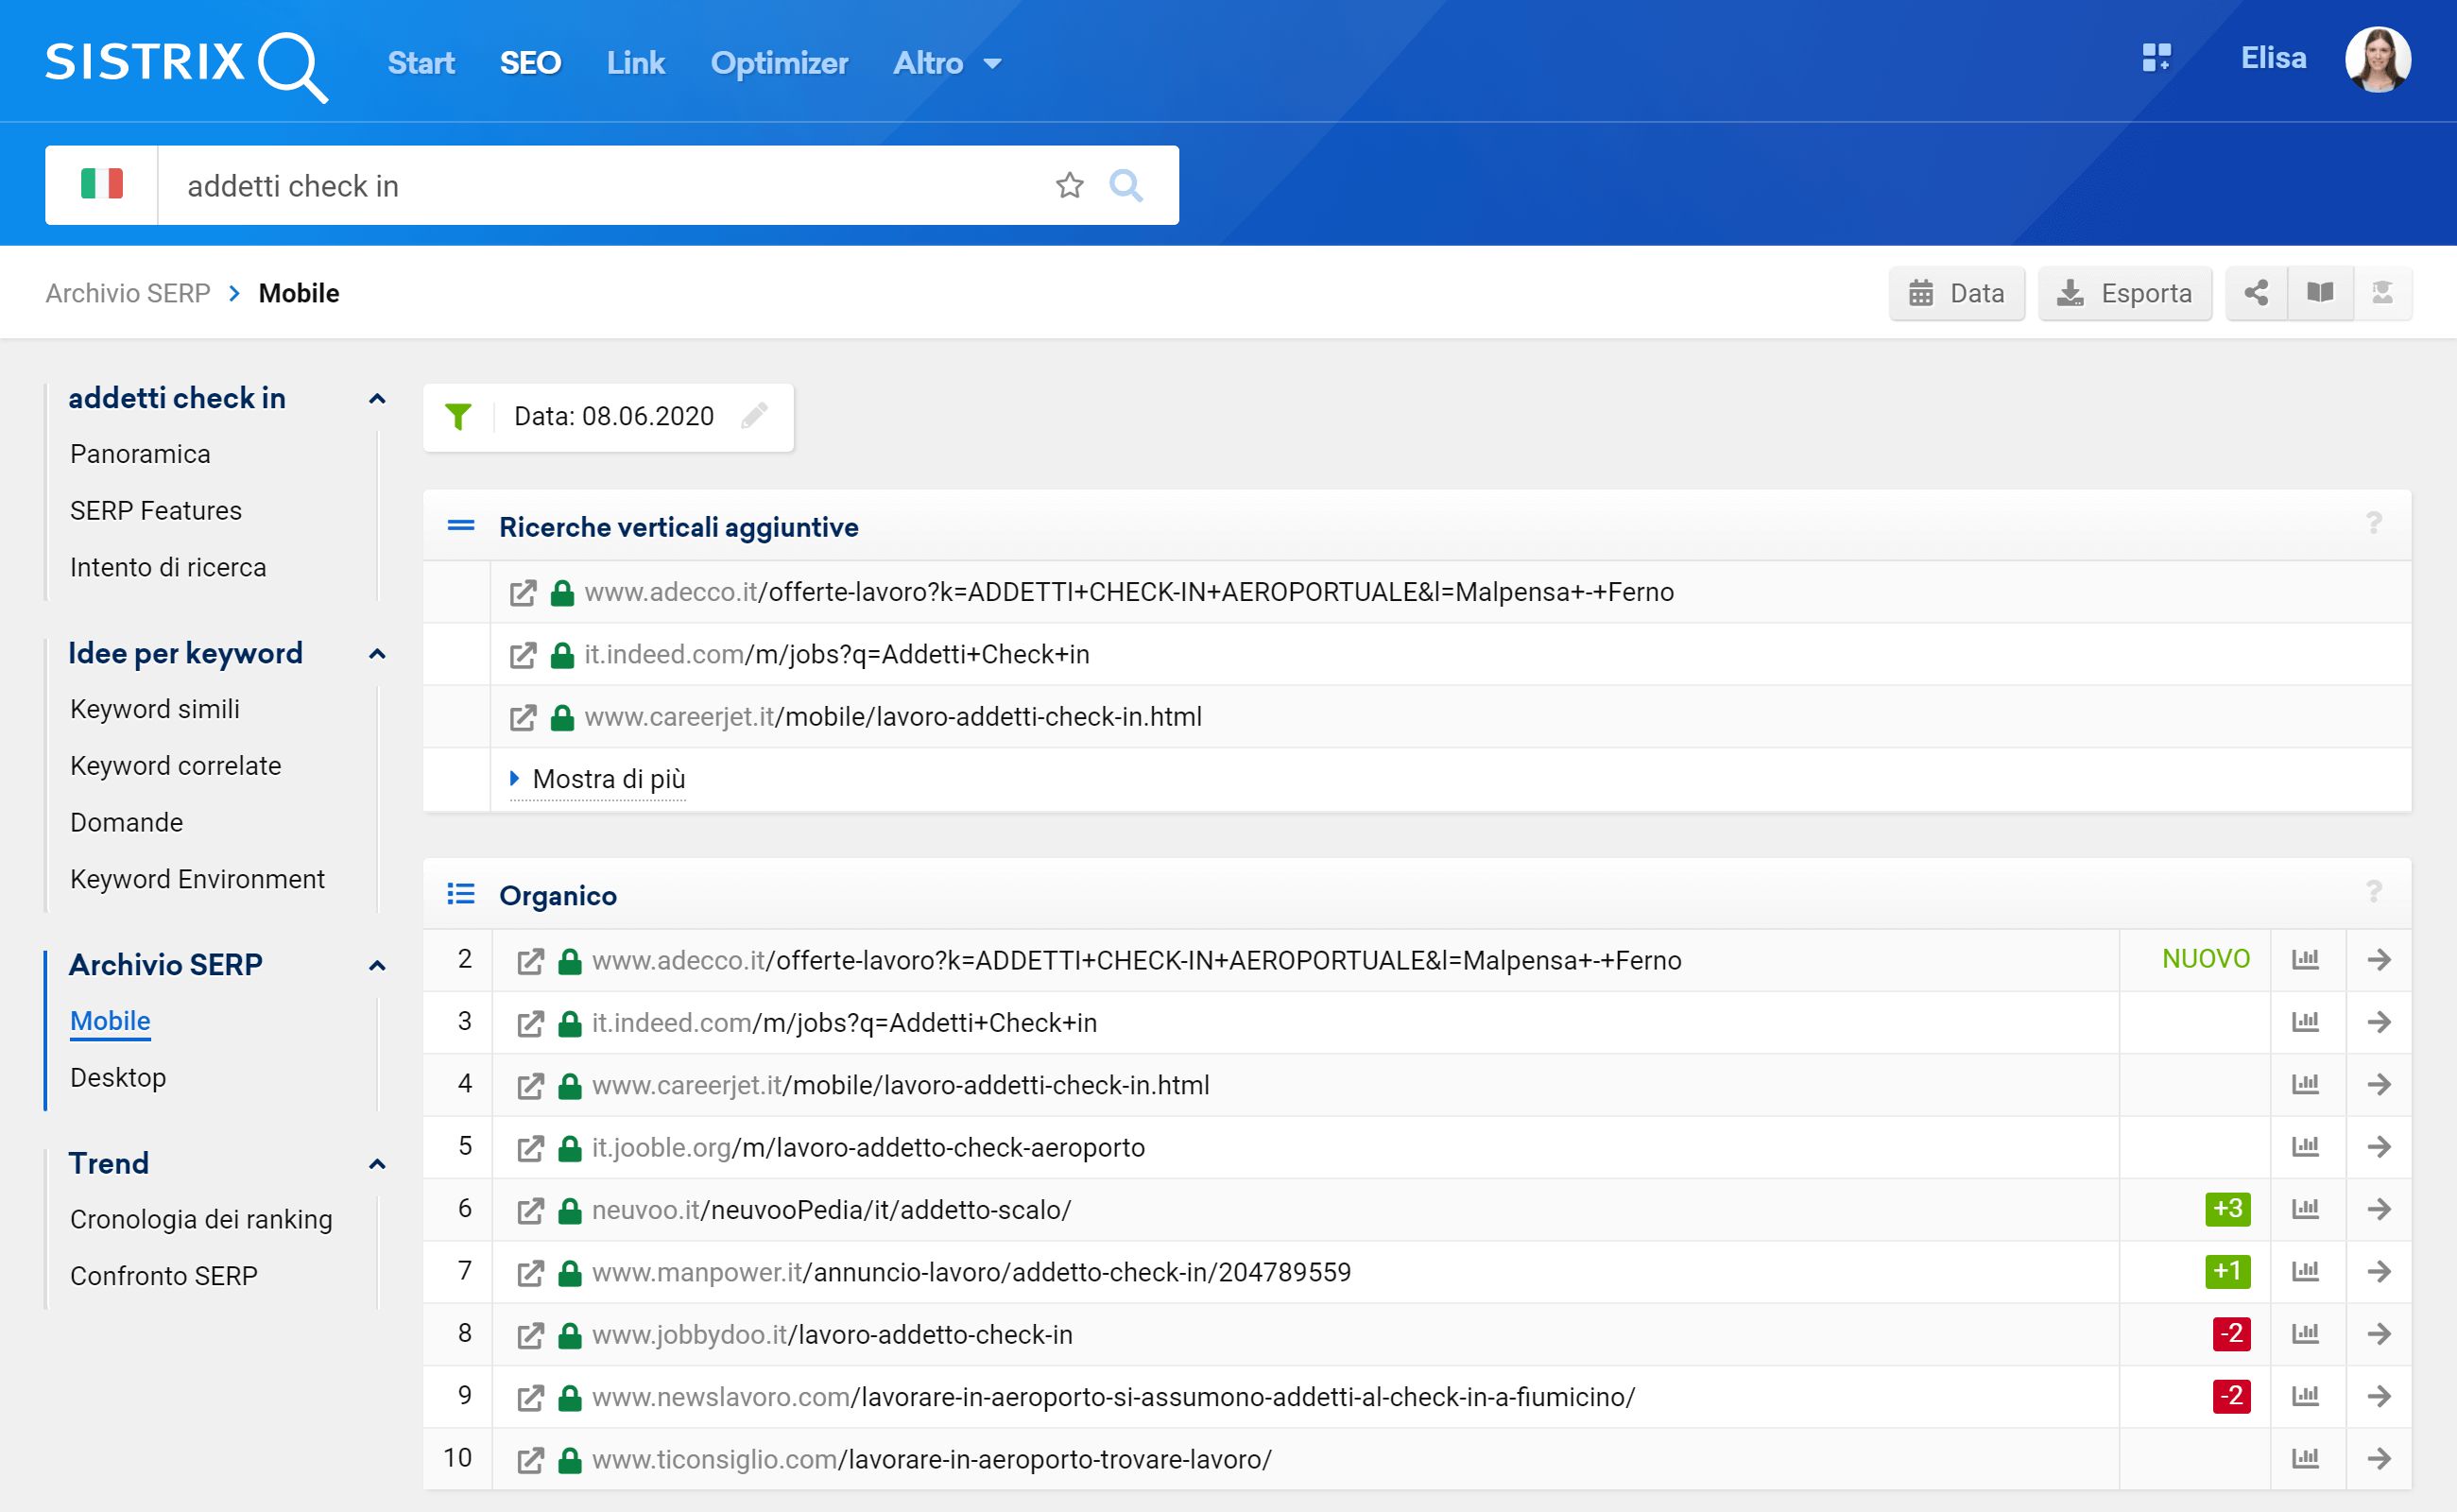Open Keyword simili
Image resolution: width=2457 pixels, height=1512 pixels.
point(155,710)
